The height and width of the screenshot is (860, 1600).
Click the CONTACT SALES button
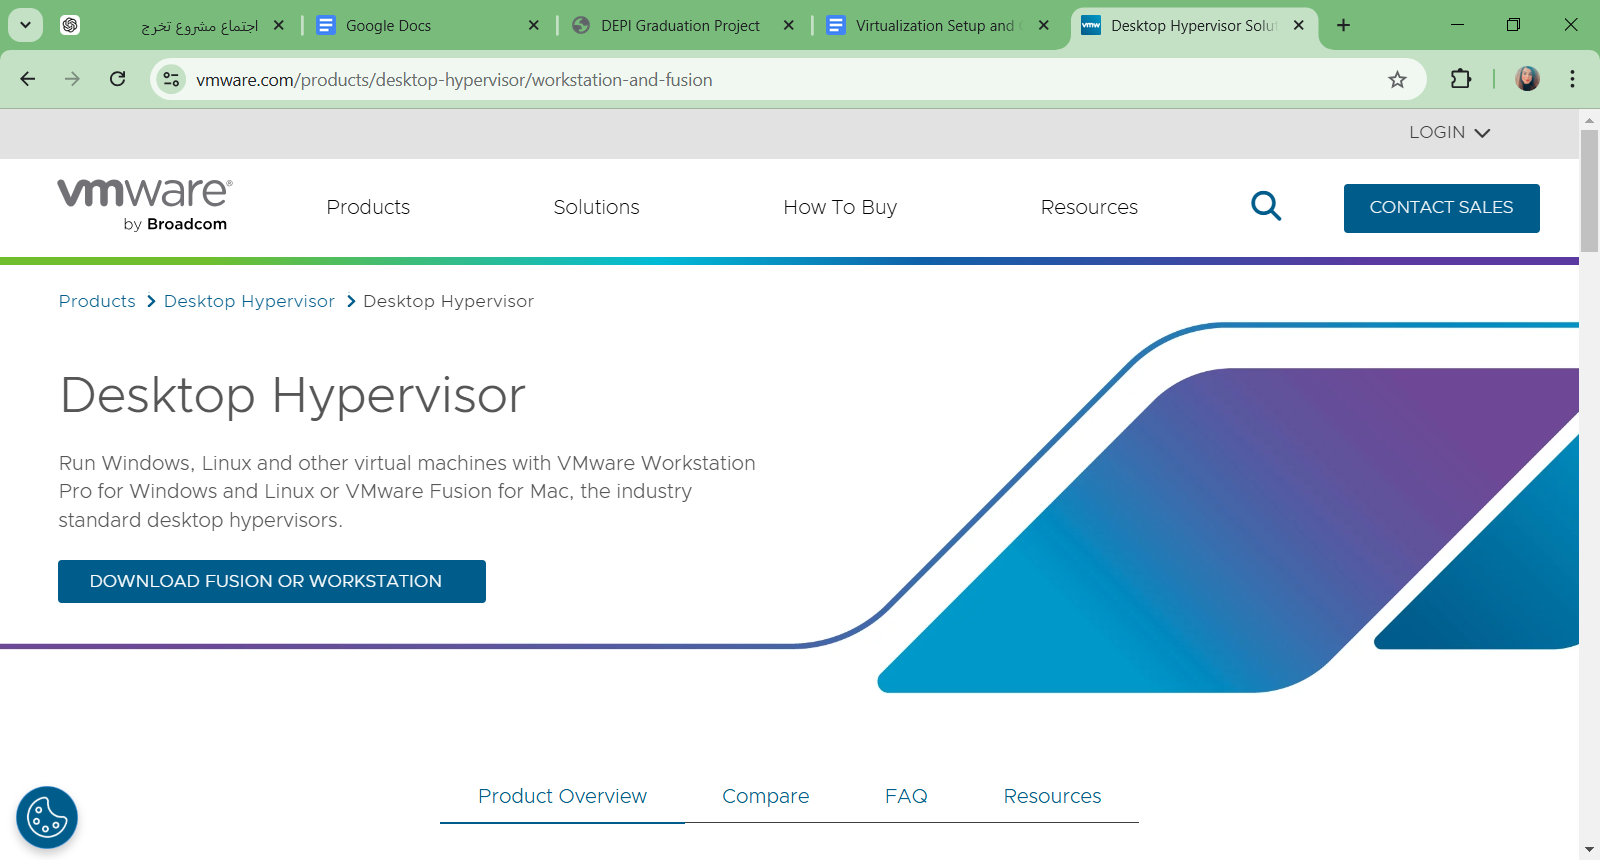coord(1441,208)
